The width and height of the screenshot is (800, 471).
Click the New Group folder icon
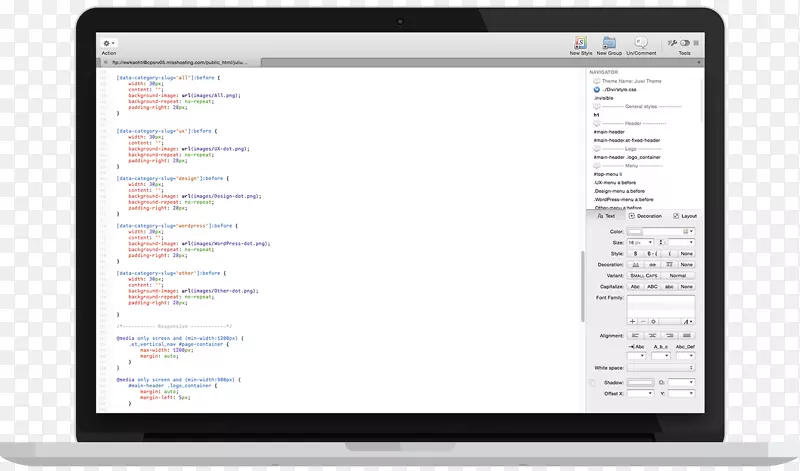(609, 43)
